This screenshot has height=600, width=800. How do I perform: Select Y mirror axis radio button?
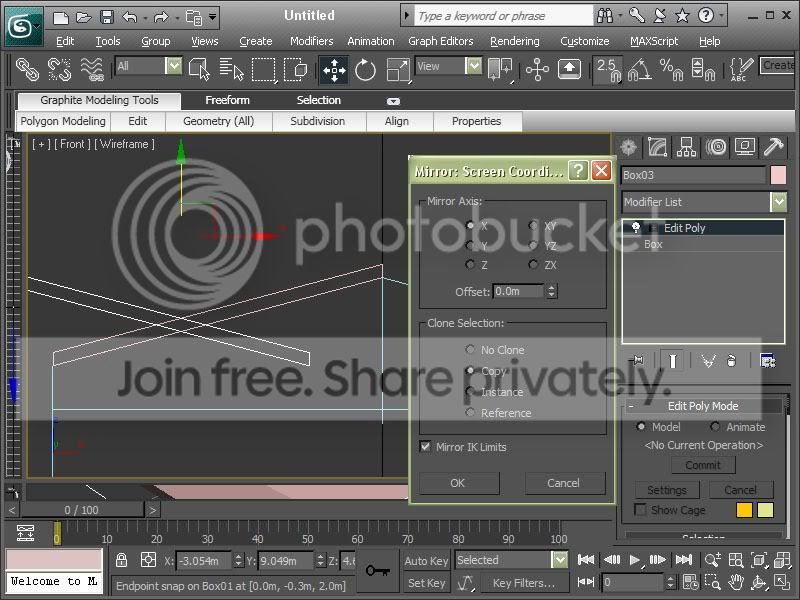point(470,245)
